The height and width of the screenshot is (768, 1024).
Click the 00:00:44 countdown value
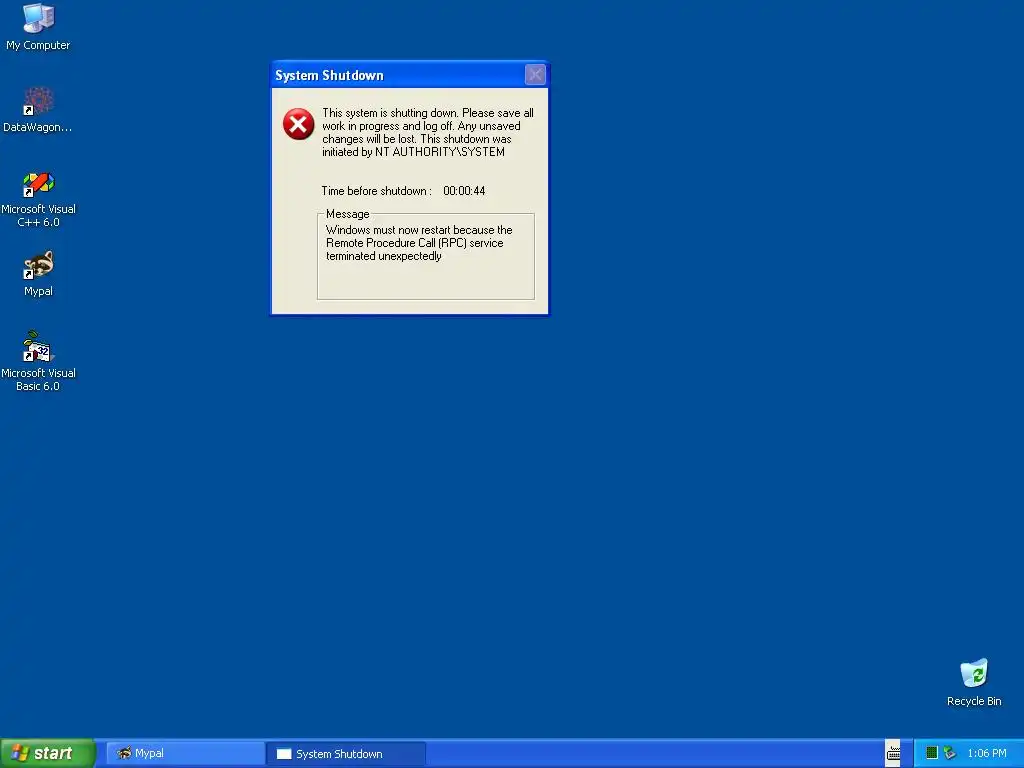tap(464, 191)
